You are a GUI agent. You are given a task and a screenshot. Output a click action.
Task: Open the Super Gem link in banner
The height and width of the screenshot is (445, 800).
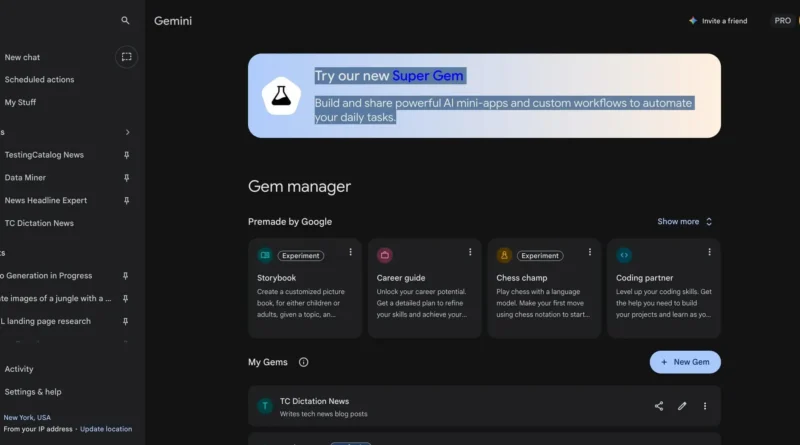[428, 76]
